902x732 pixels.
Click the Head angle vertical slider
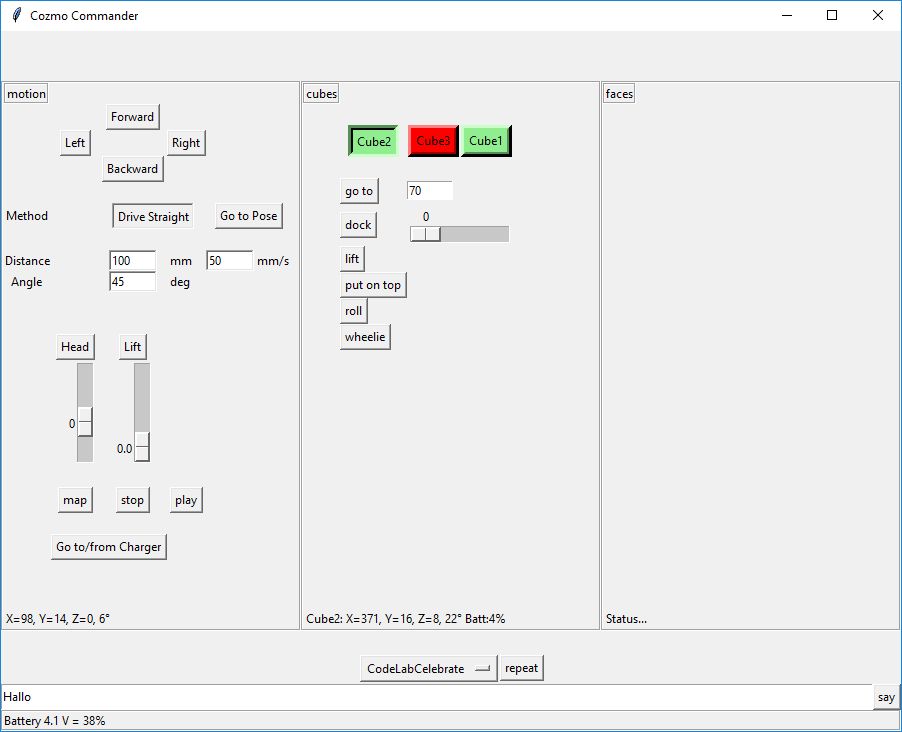(x=85, y=412)
